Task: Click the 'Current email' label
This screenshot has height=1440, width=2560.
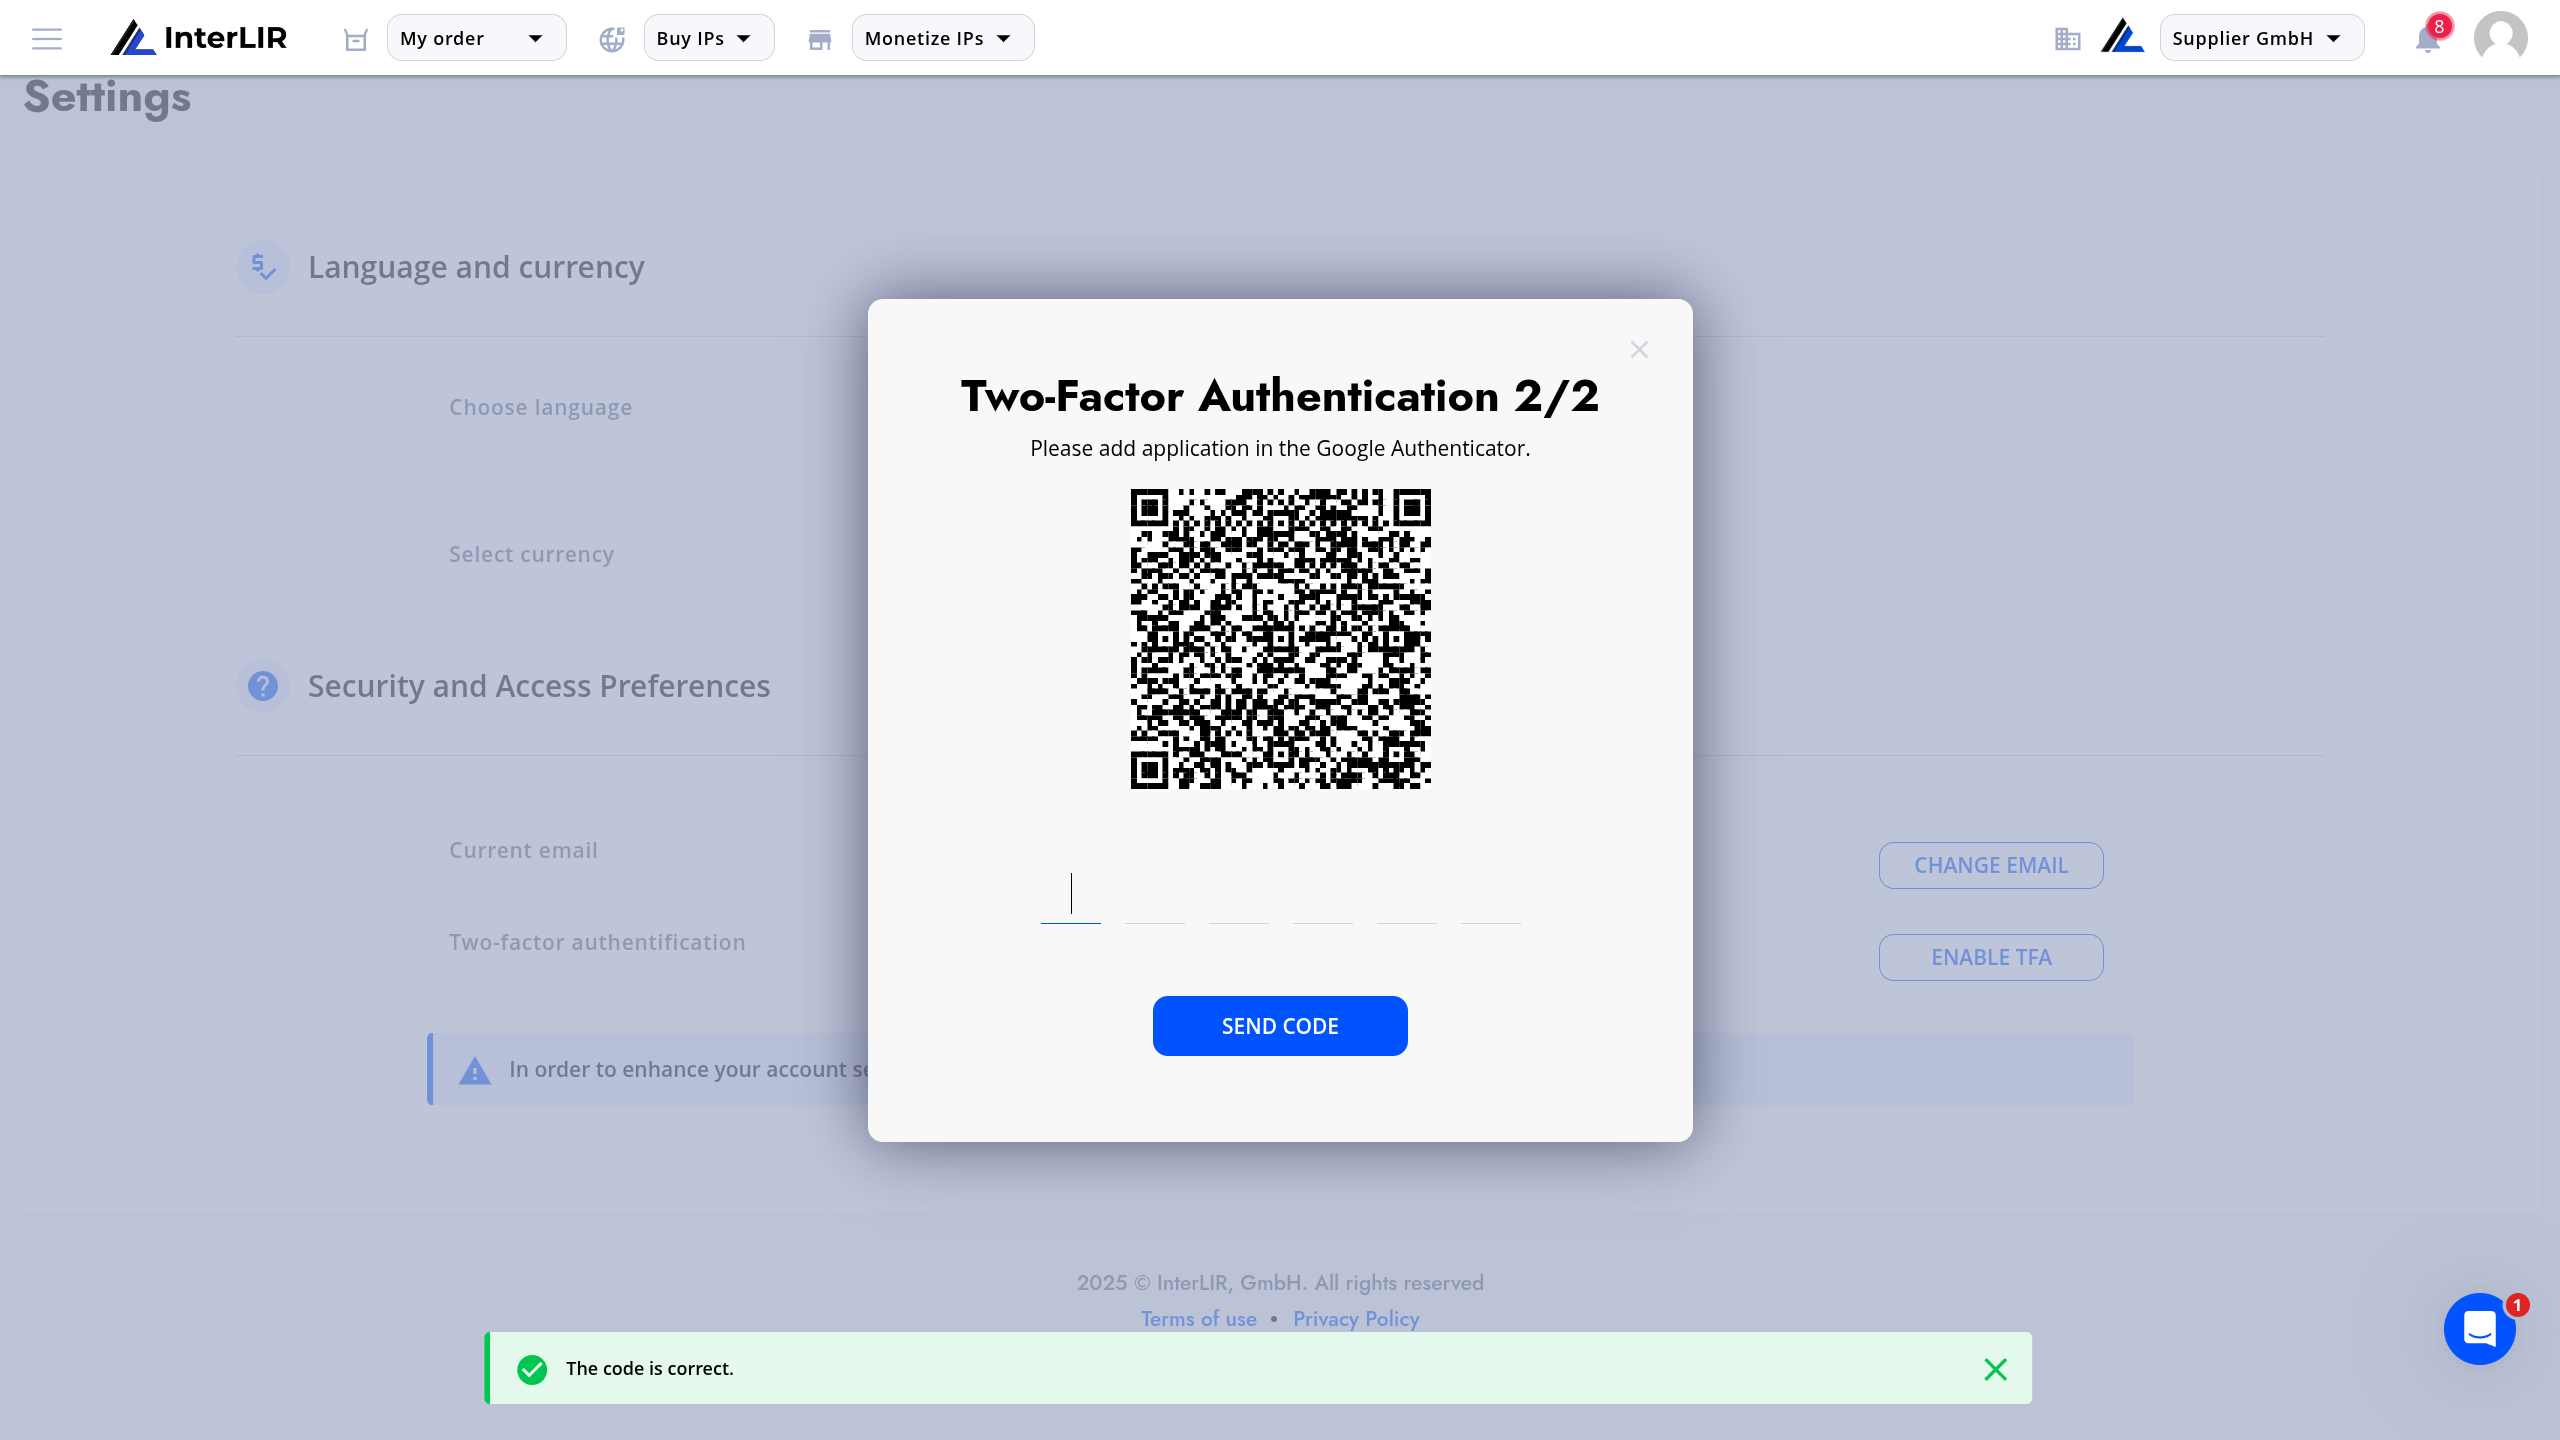Action: (x=523, y=850)
